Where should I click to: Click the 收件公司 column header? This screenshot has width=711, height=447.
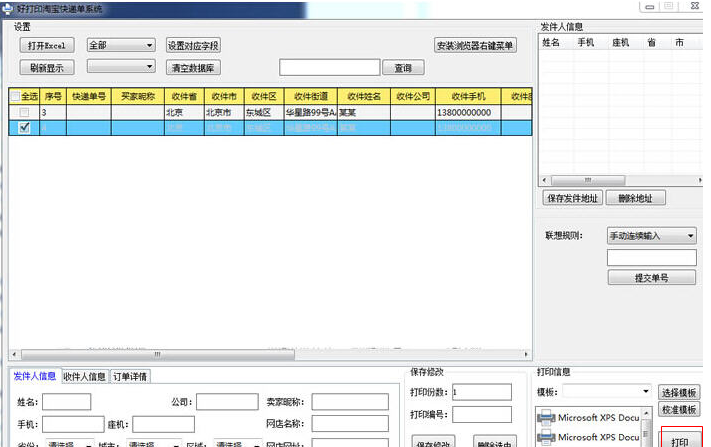click(x=413, y=97)
